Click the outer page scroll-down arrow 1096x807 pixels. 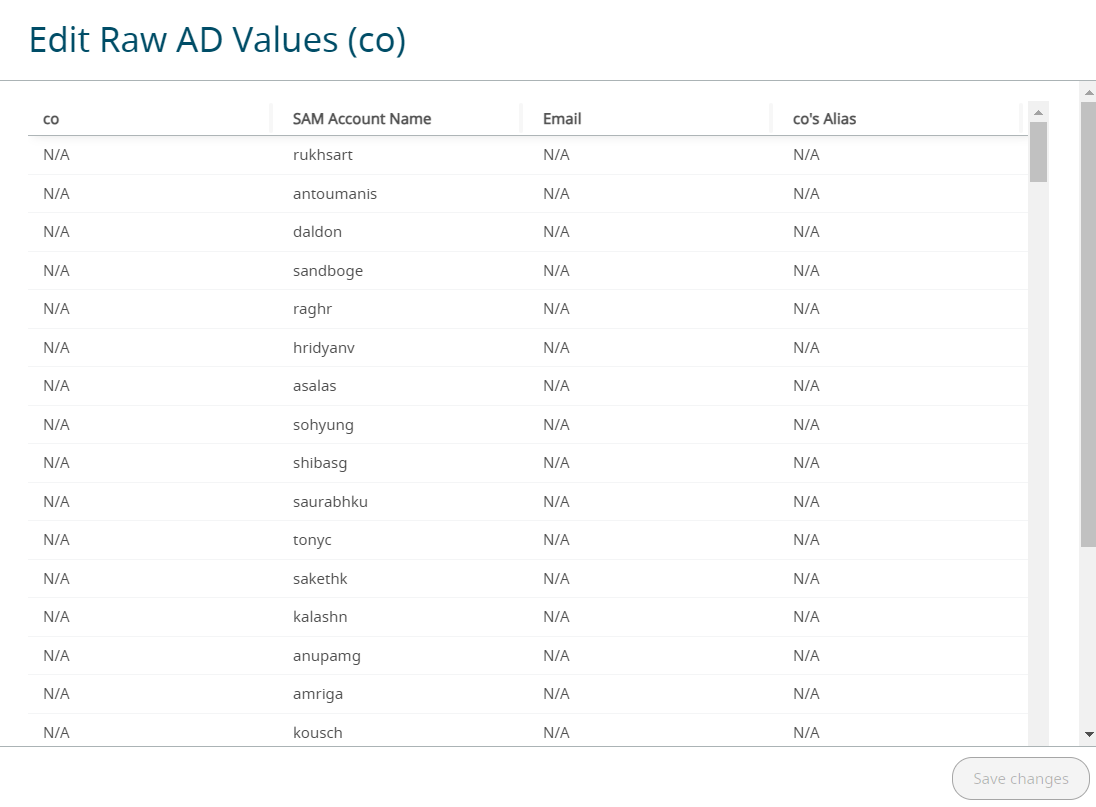[1088, 735]
